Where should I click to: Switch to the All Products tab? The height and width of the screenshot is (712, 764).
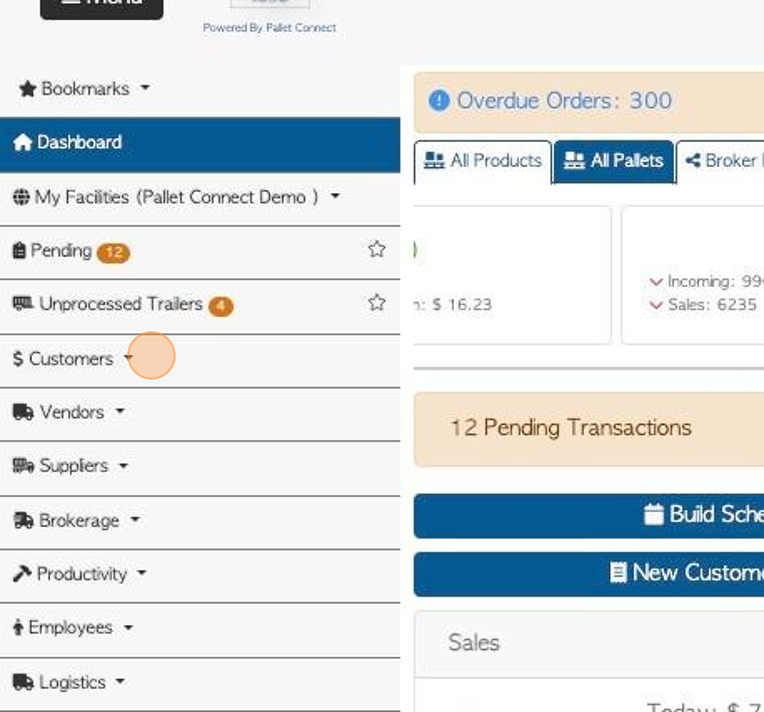coord(483,161)
